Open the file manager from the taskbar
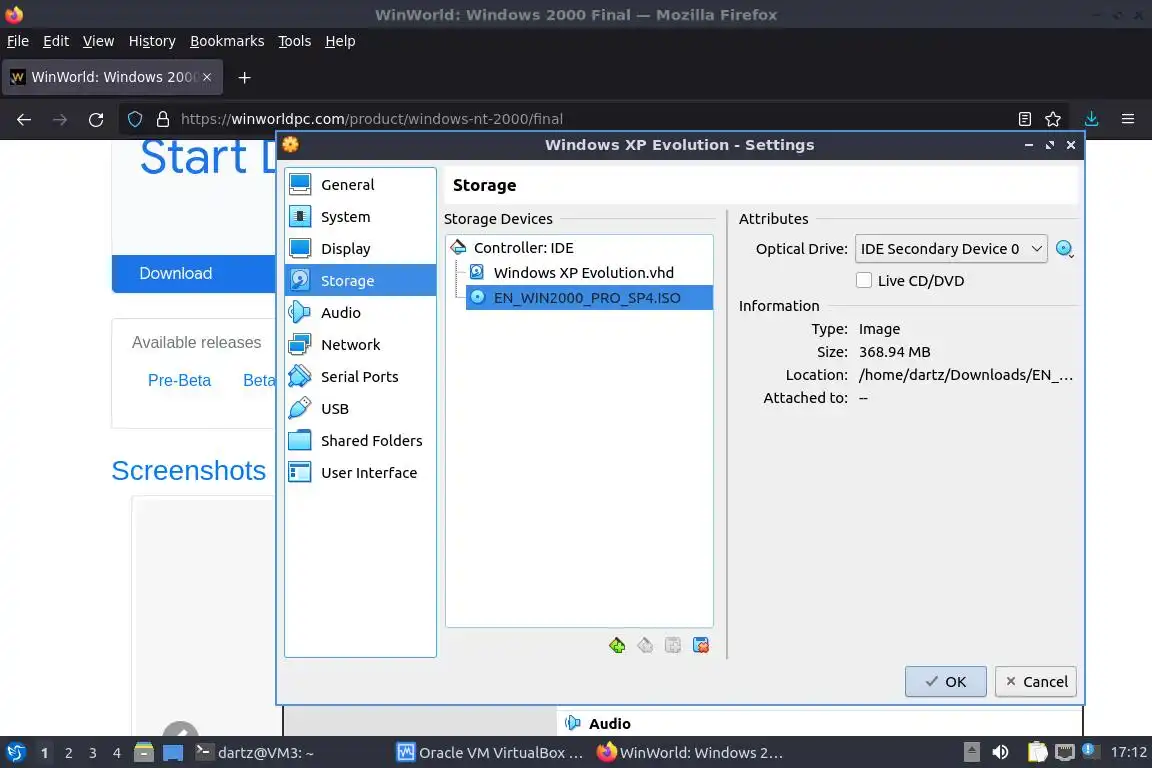 tap(144, 752)
